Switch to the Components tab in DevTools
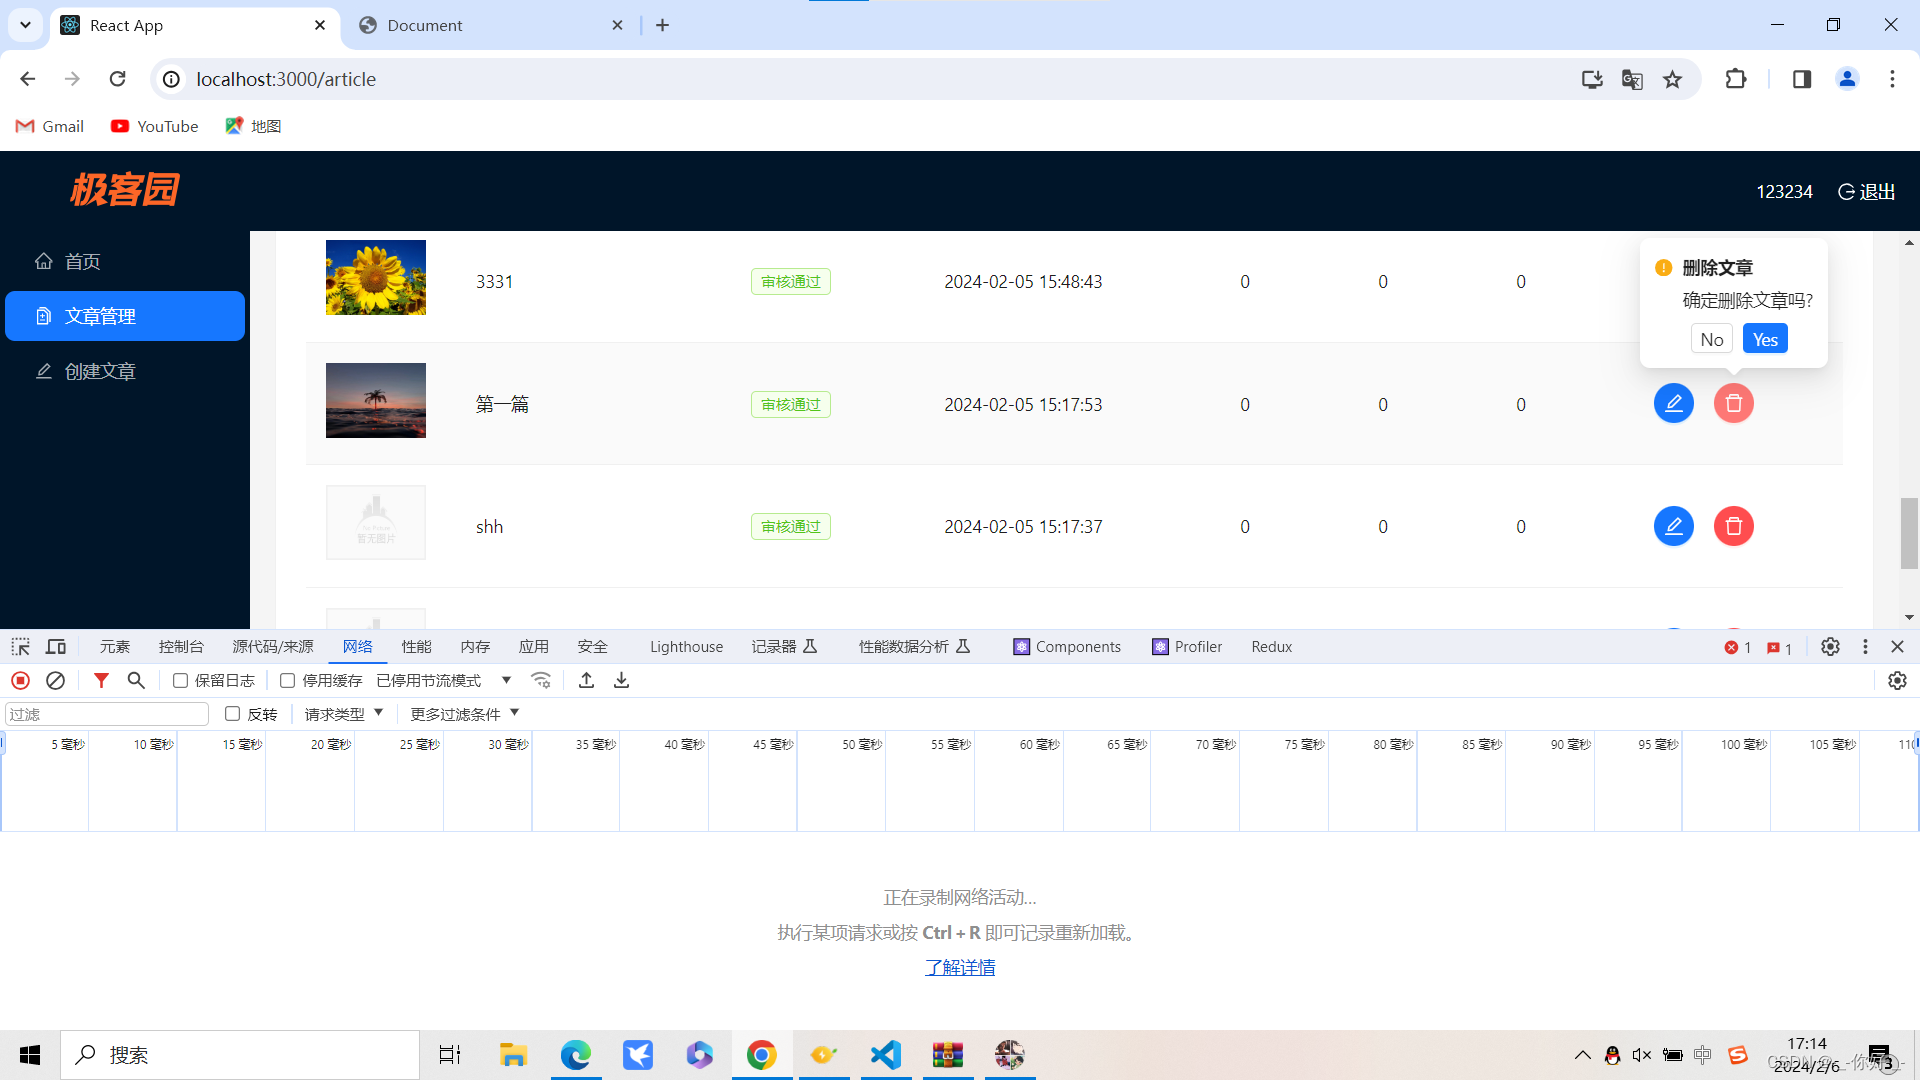Screen dimensions: 1920x1080 (1064, 646)
